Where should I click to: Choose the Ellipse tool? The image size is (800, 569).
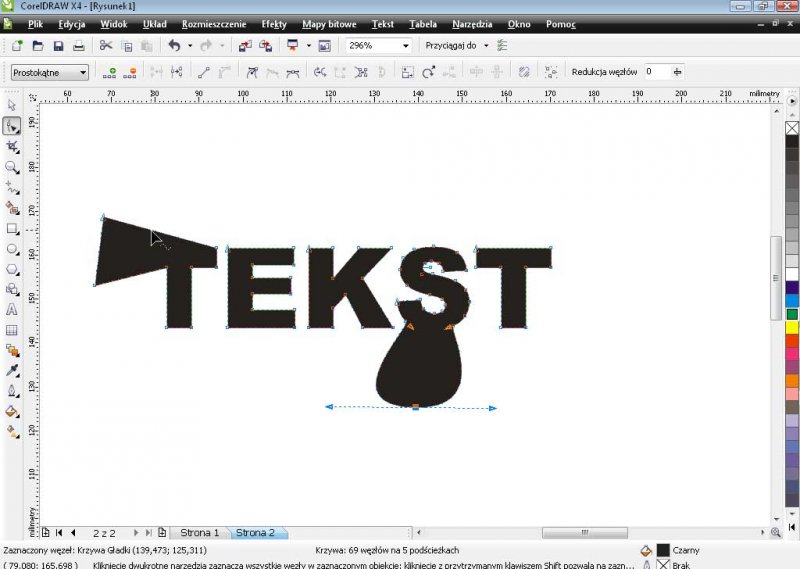[12, 249]
